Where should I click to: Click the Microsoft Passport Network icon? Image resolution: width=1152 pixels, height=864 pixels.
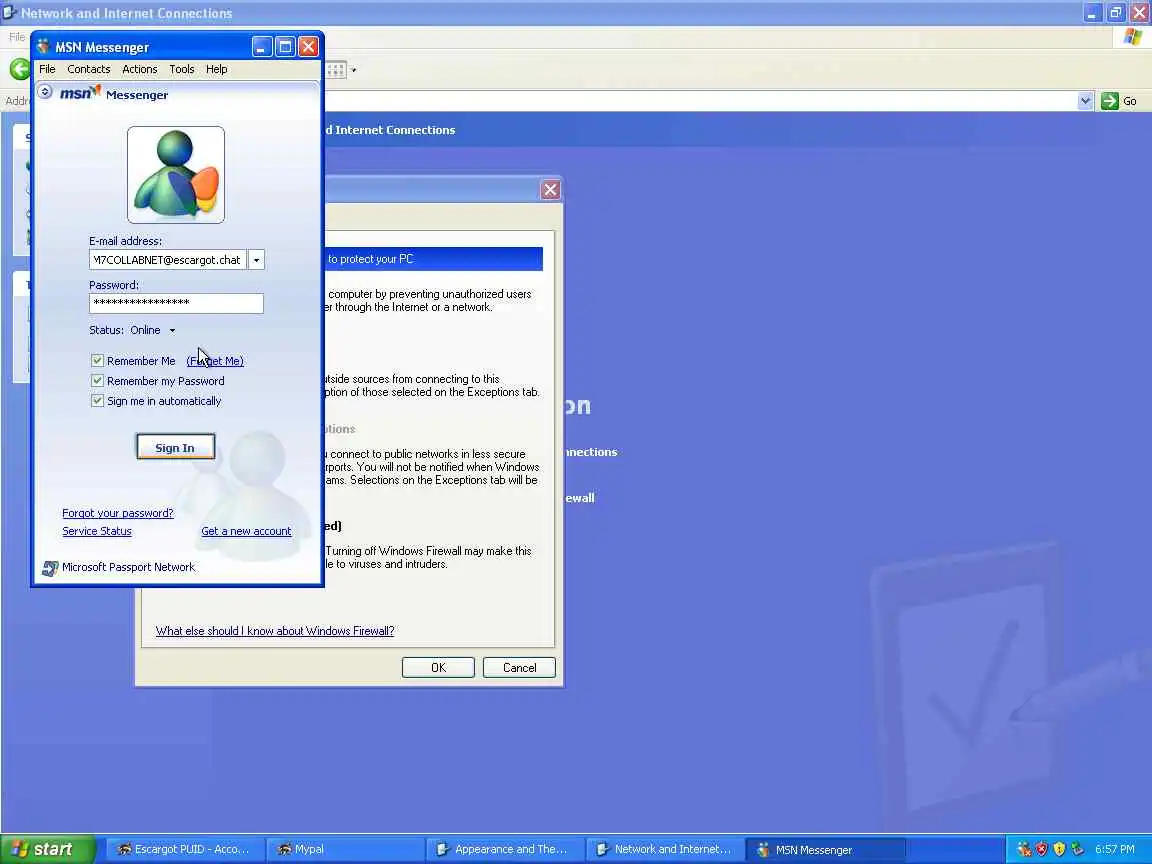[x=50, y=568]
